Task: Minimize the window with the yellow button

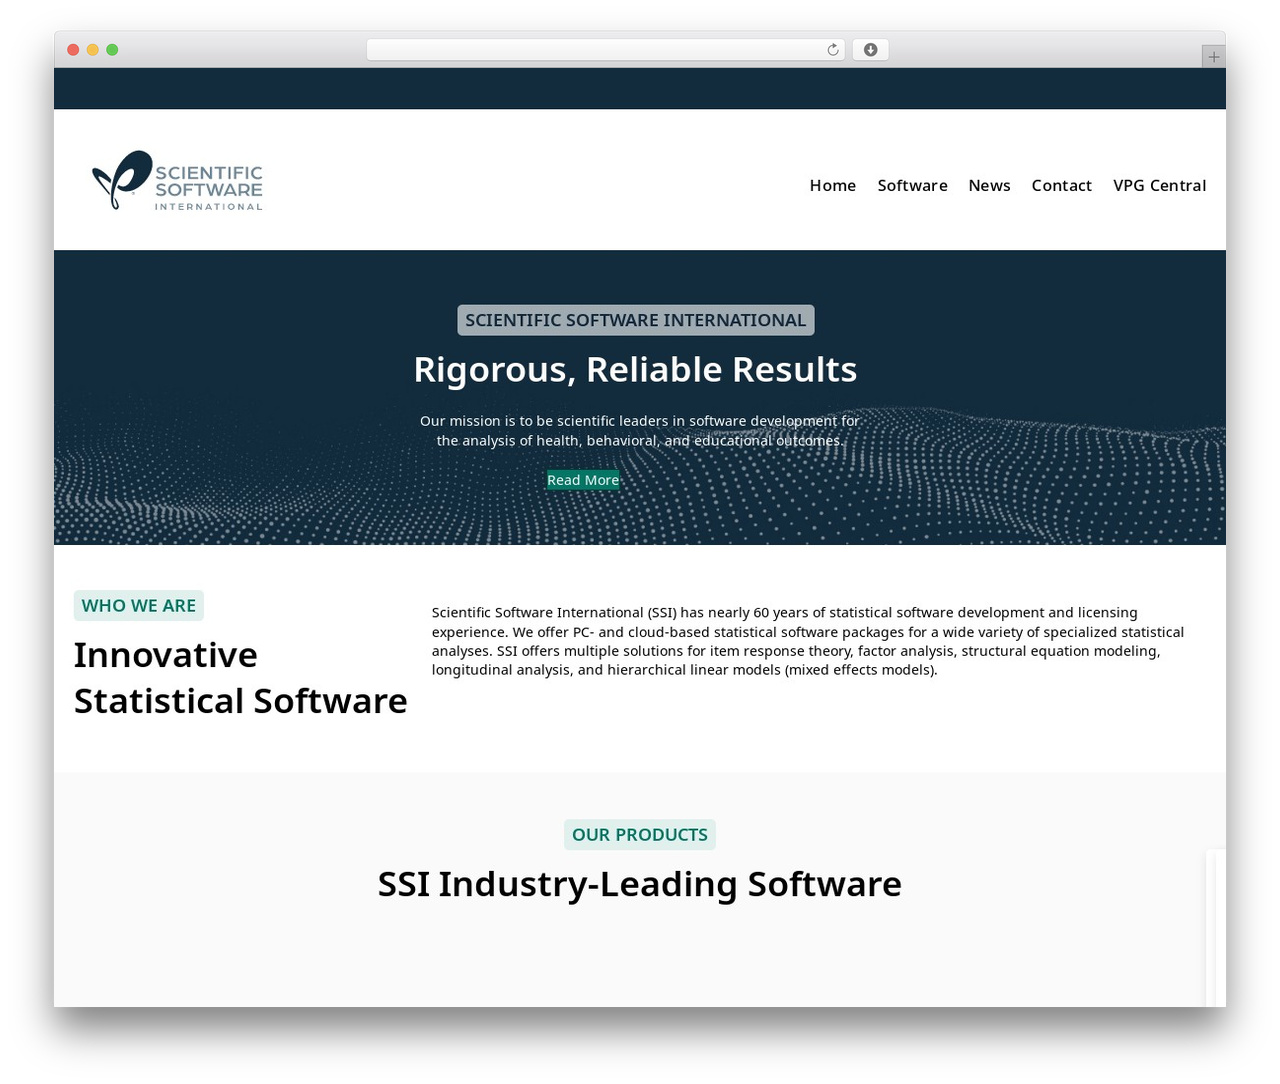Action: 92,50
